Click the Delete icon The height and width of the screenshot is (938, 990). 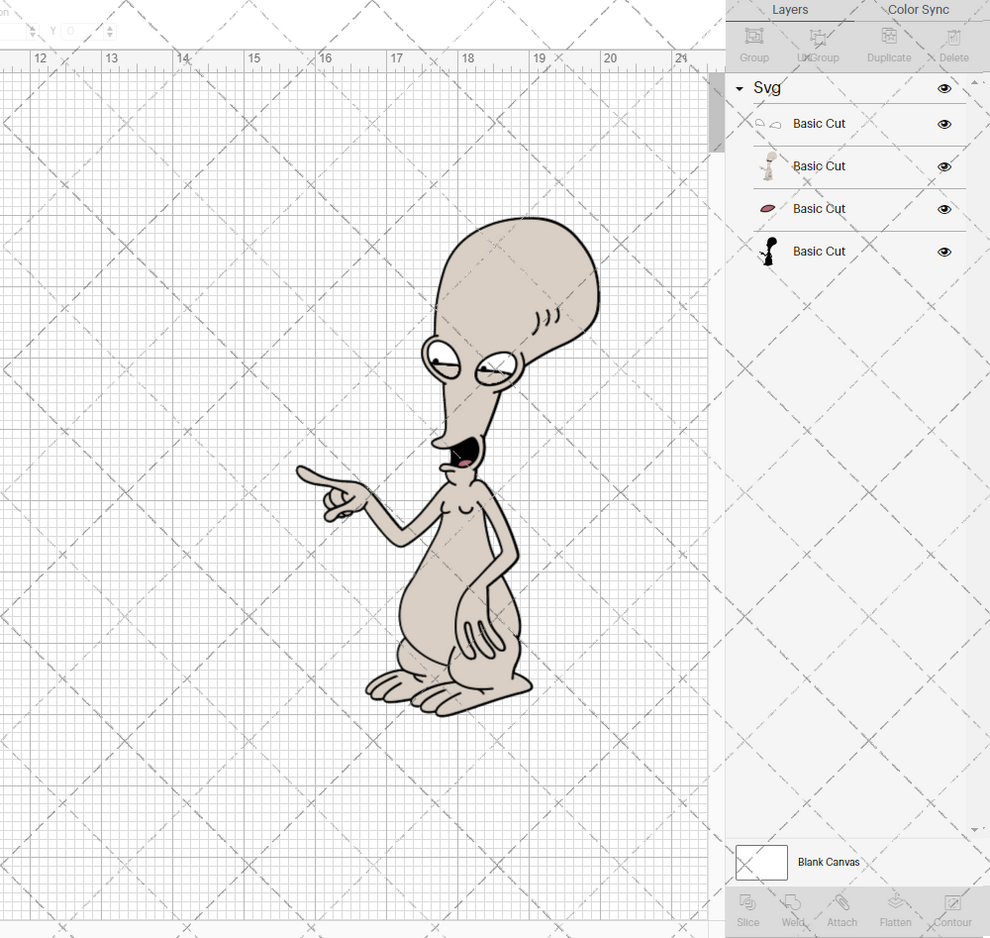click(x=951, y=45)
